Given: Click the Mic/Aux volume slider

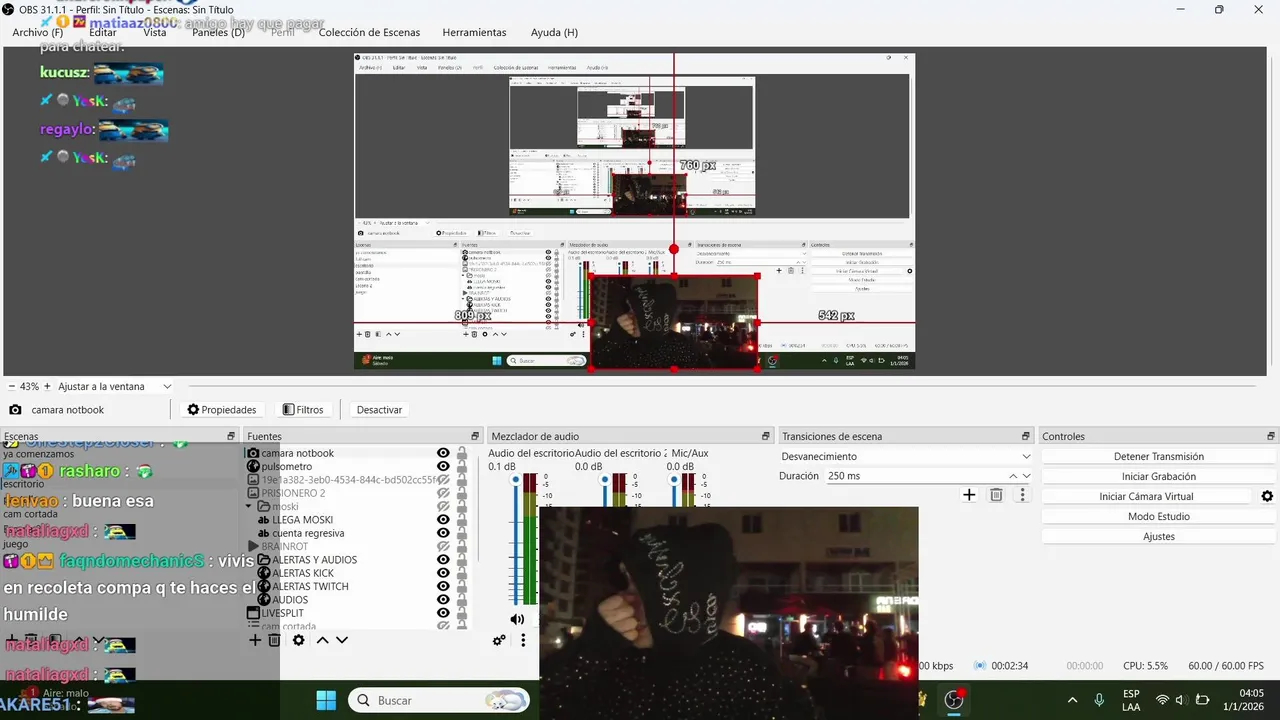Looking at the screenshot, I should coord(674,490).
